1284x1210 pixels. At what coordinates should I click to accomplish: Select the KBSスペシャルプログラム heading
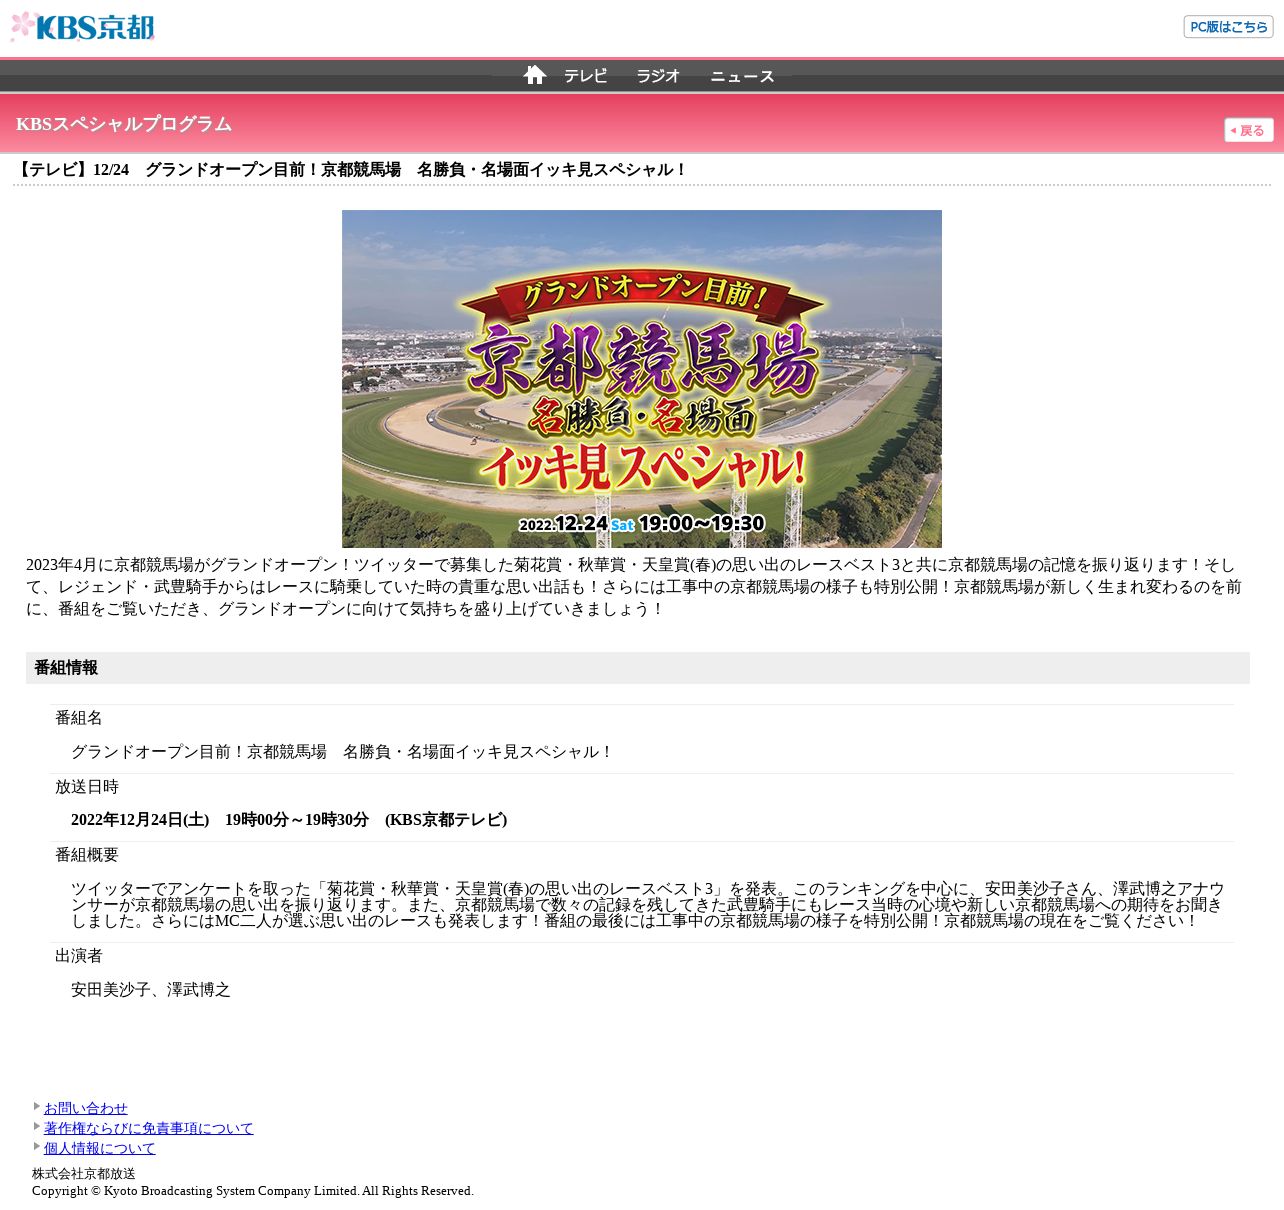tap(124, 124)
